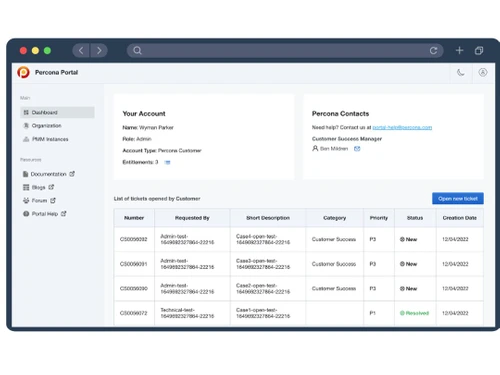The height and width of the screenshot is (375, 500).
Task: Click the PMM Instances icon
Action: (x=26, y=139)
